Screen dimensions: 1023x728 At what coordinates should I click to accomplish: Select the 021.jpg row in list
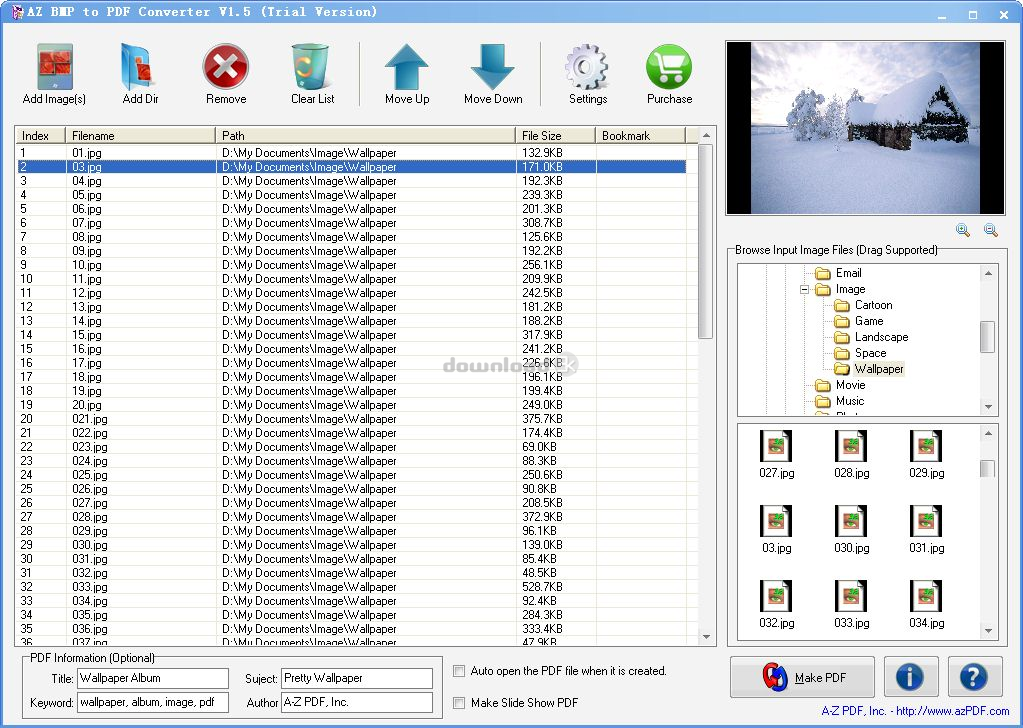pyautogui.click(x=352, y=419)
